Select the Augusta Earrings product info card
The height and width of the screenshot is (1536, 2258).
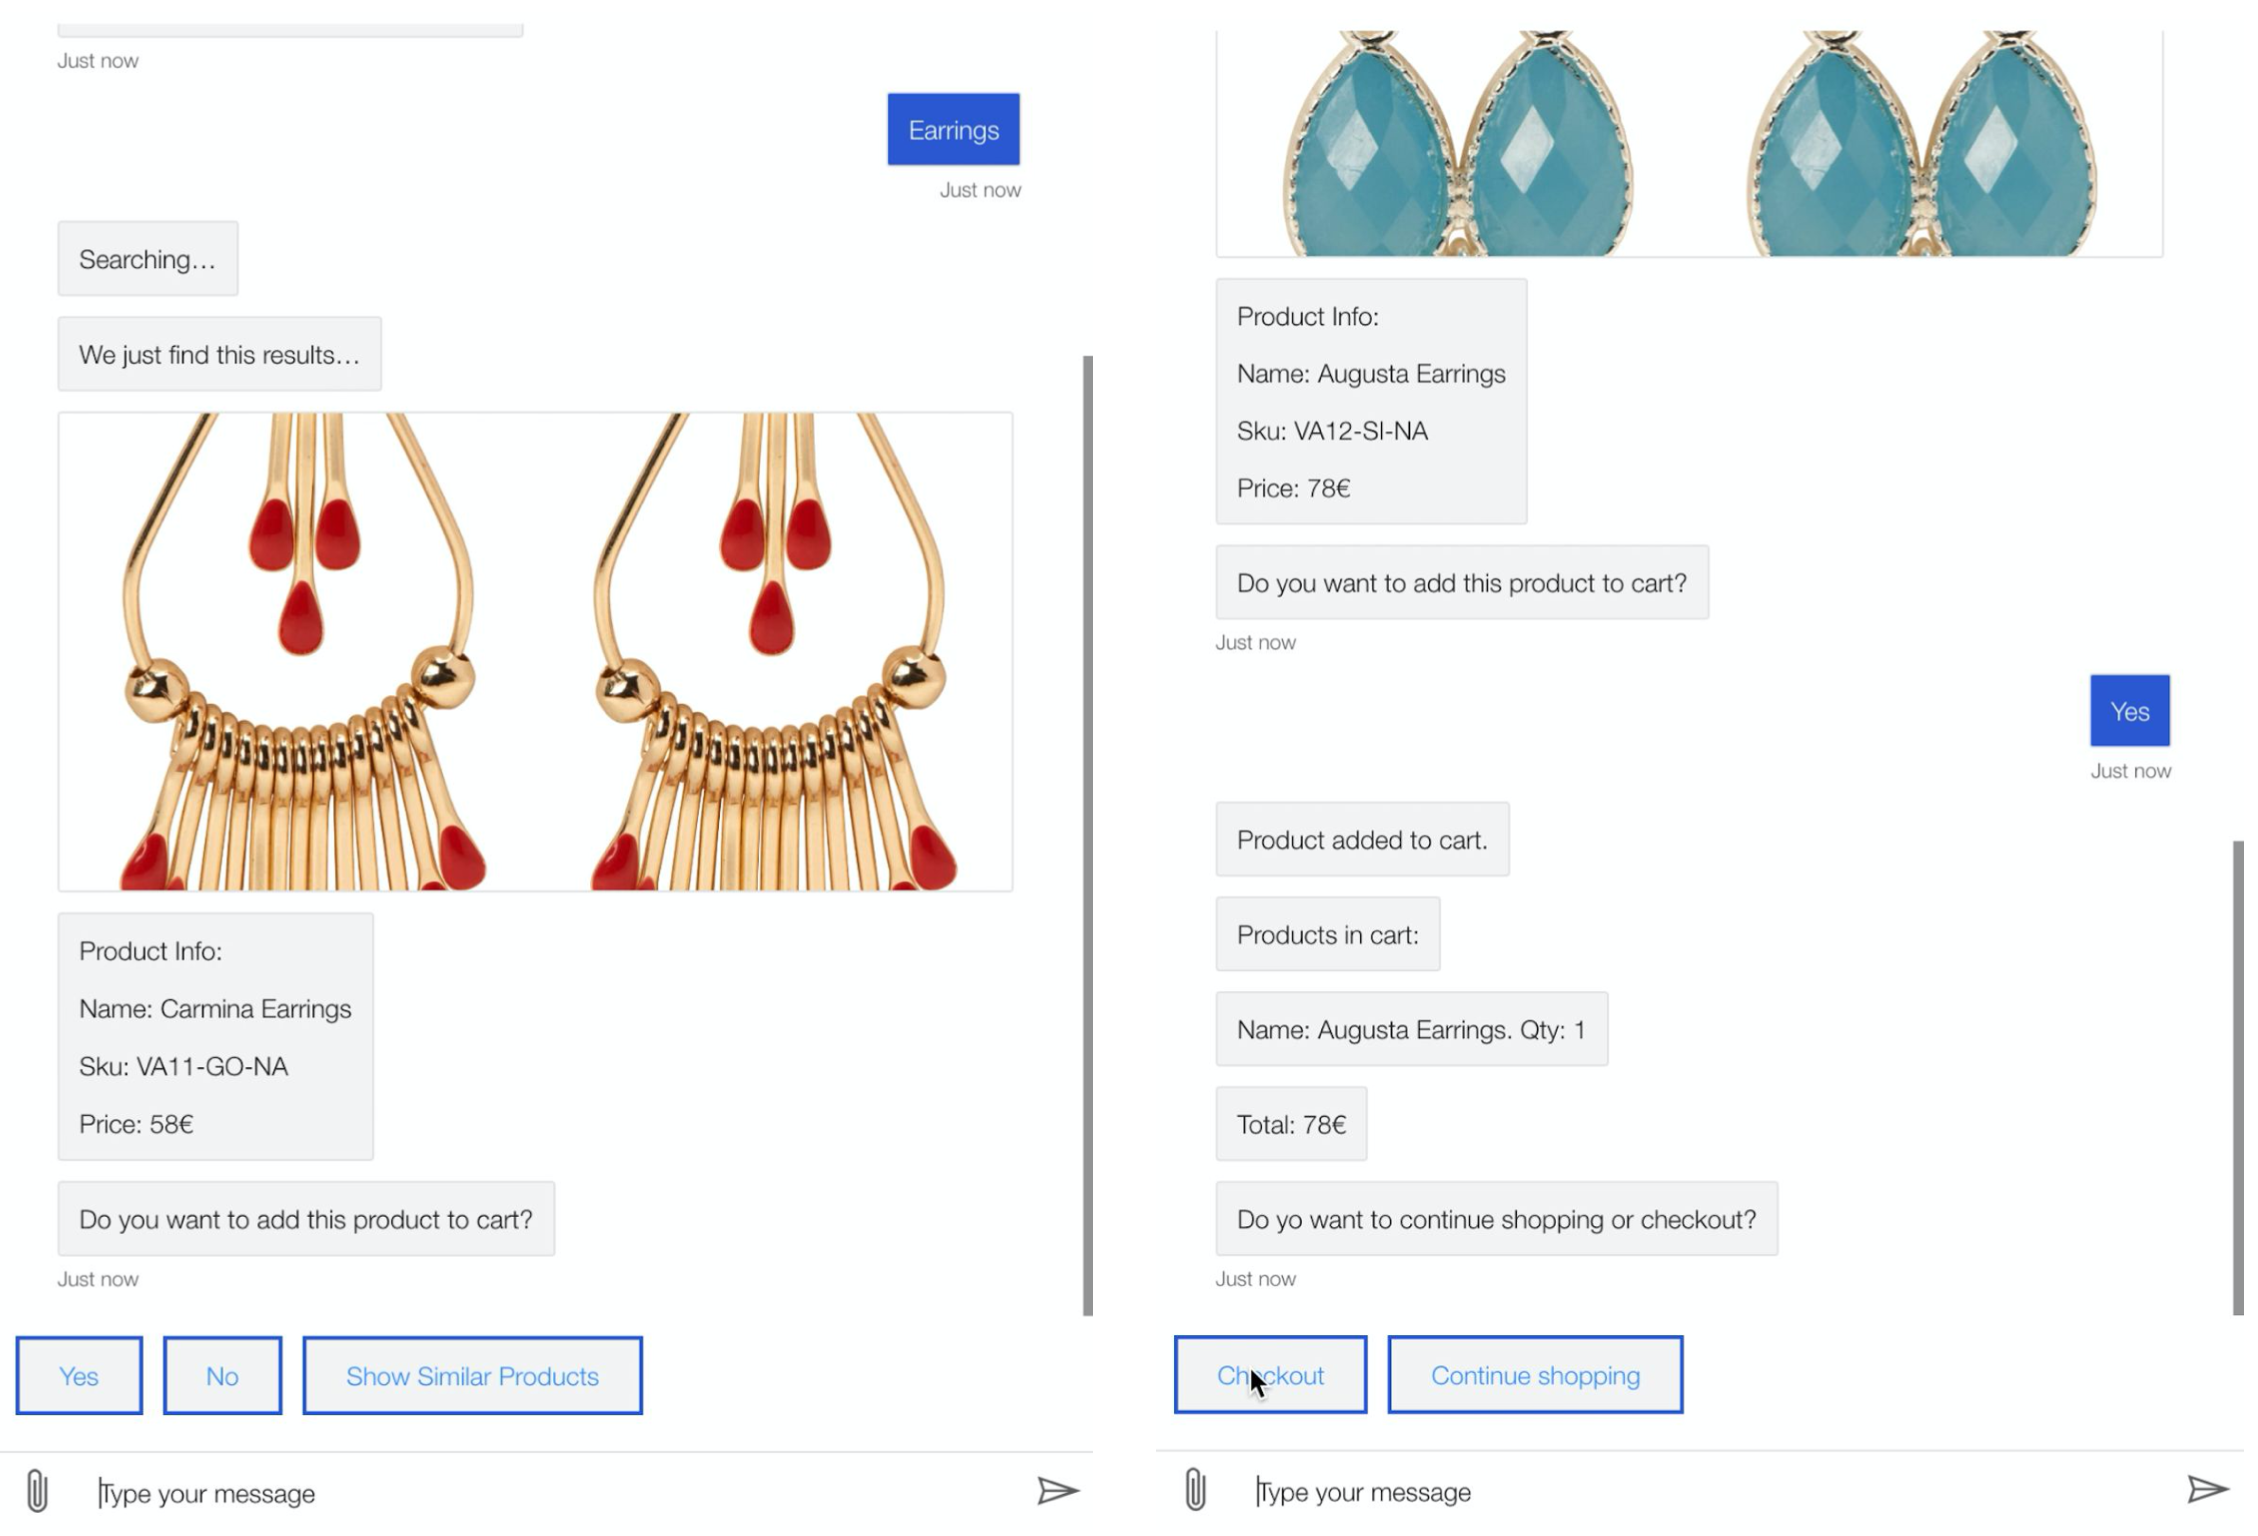[1371, 401]
